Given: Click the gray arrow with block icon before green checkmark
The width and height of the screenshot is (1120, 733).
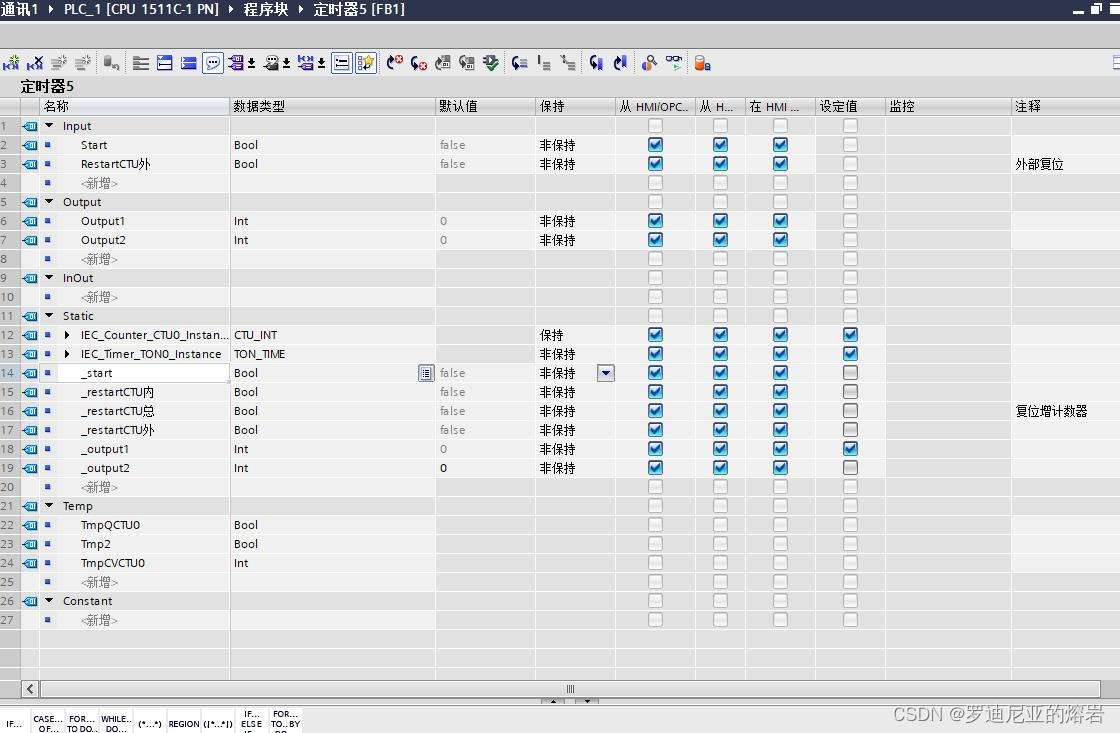Looking at the screenshot, I should (466, 63).
